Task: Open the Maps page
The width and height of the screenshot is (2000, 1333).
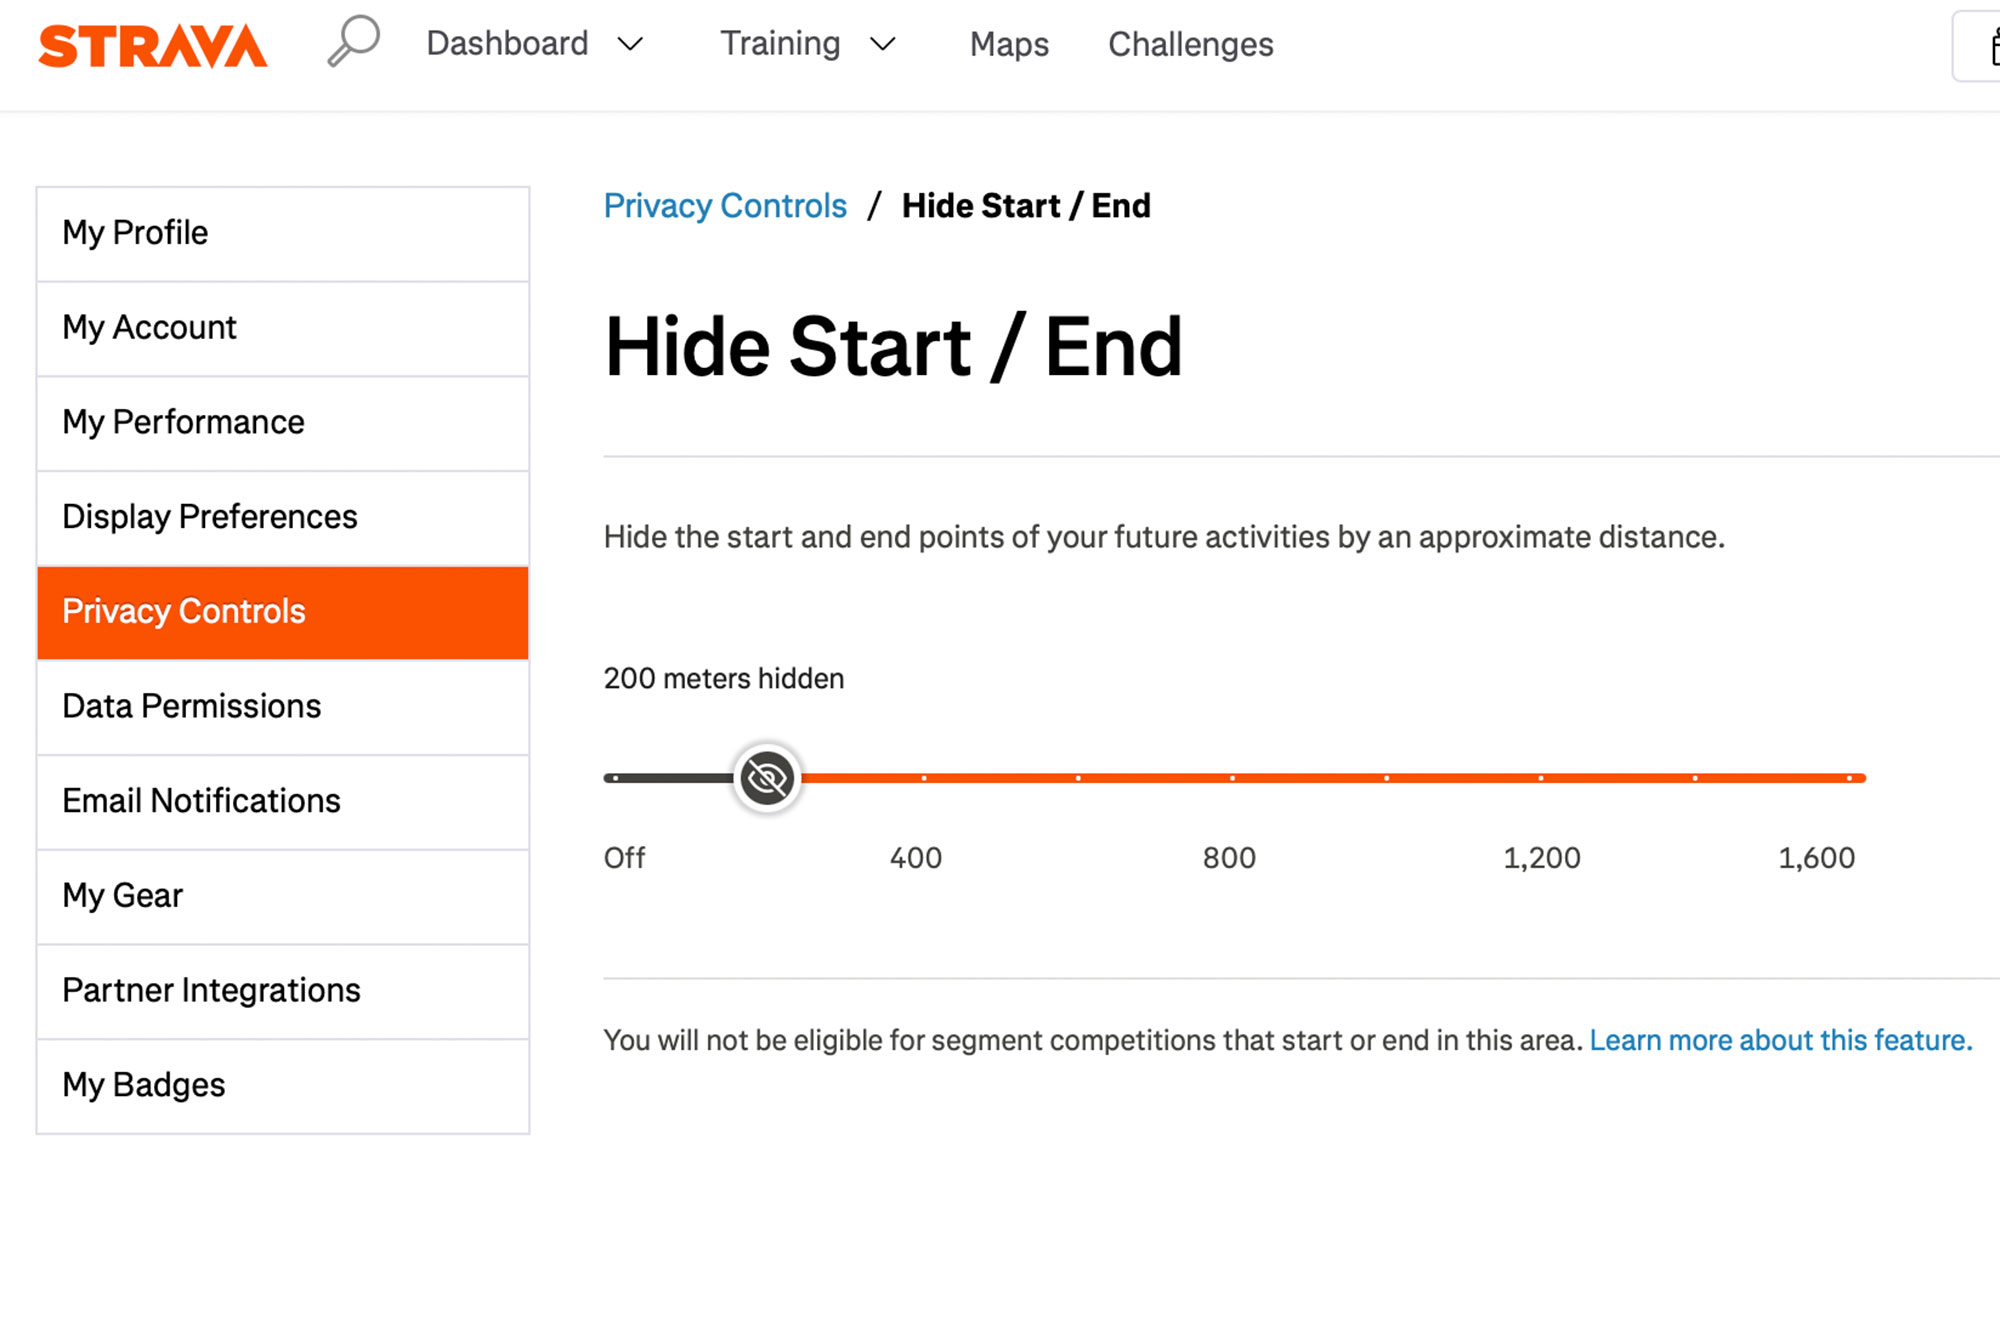Action: pos(1008,44)
